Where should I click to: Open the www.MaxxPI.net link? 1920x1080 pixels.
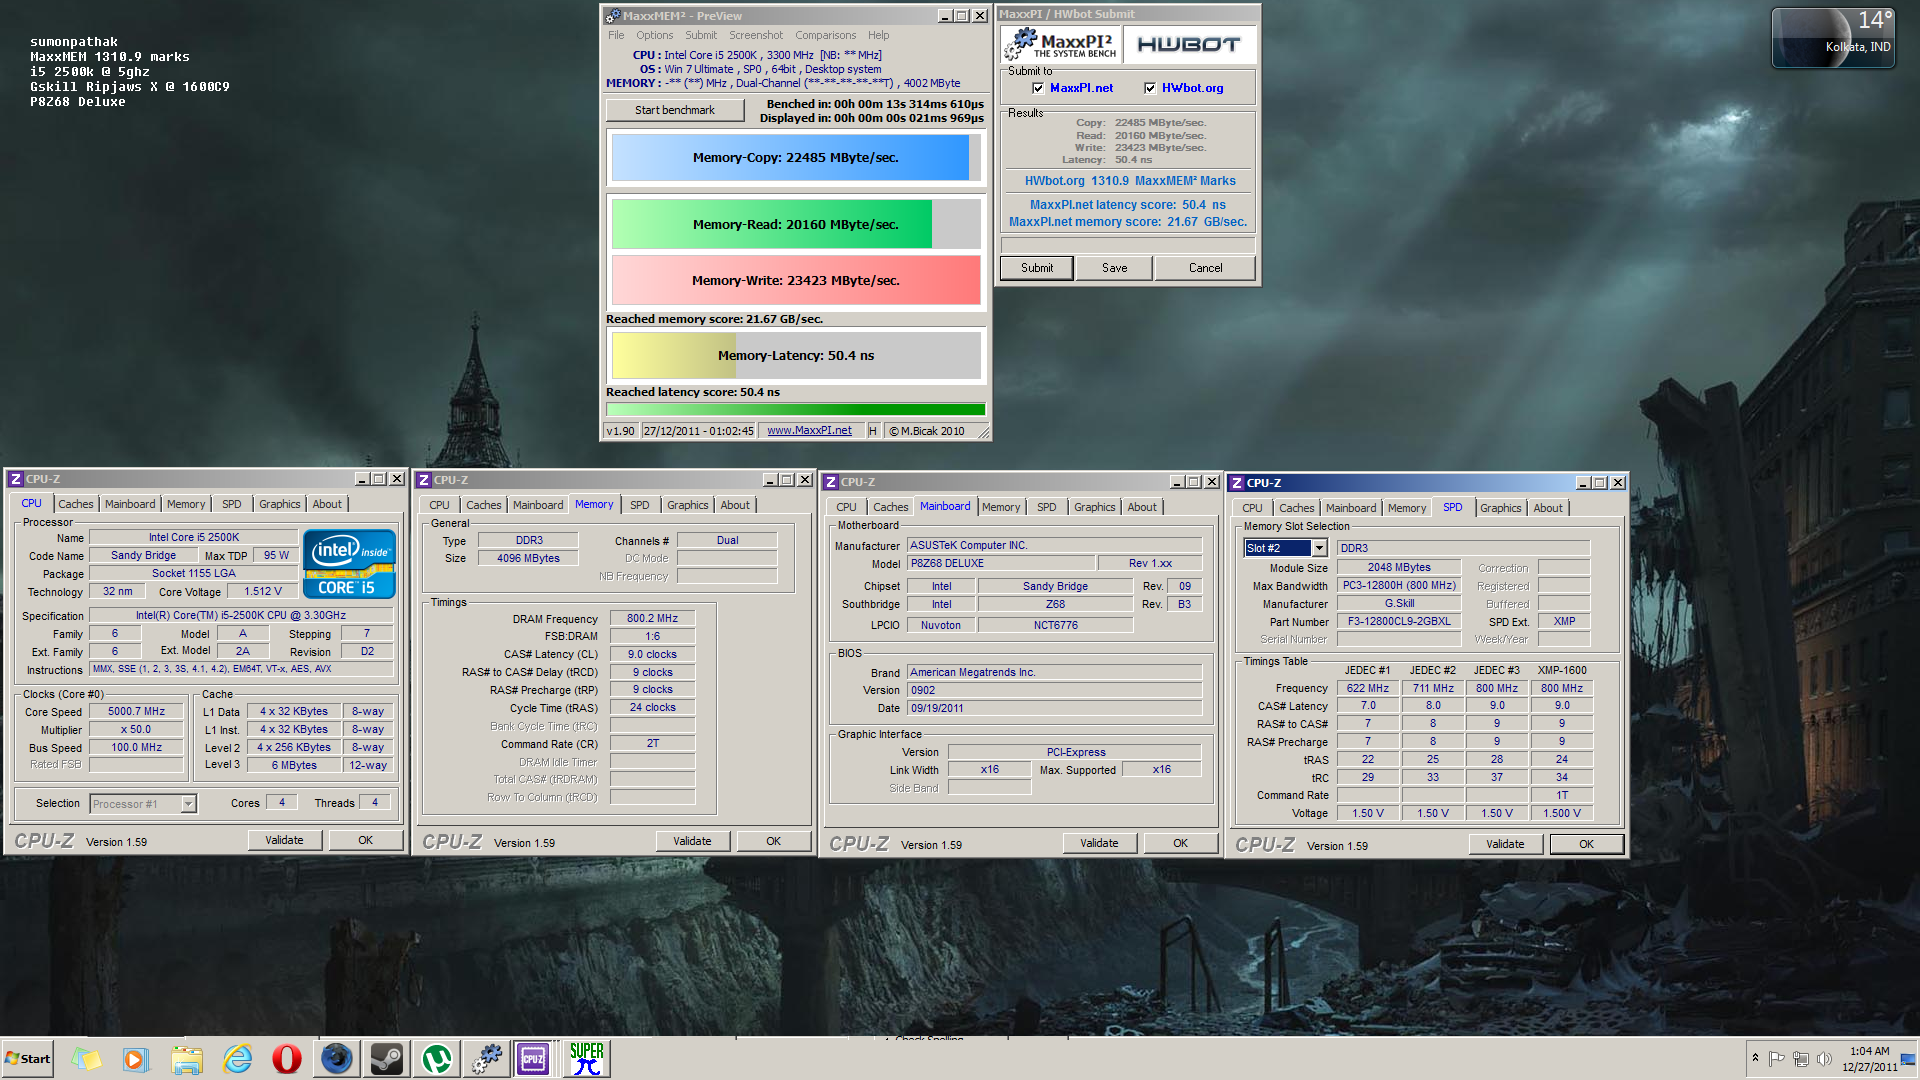809,431
